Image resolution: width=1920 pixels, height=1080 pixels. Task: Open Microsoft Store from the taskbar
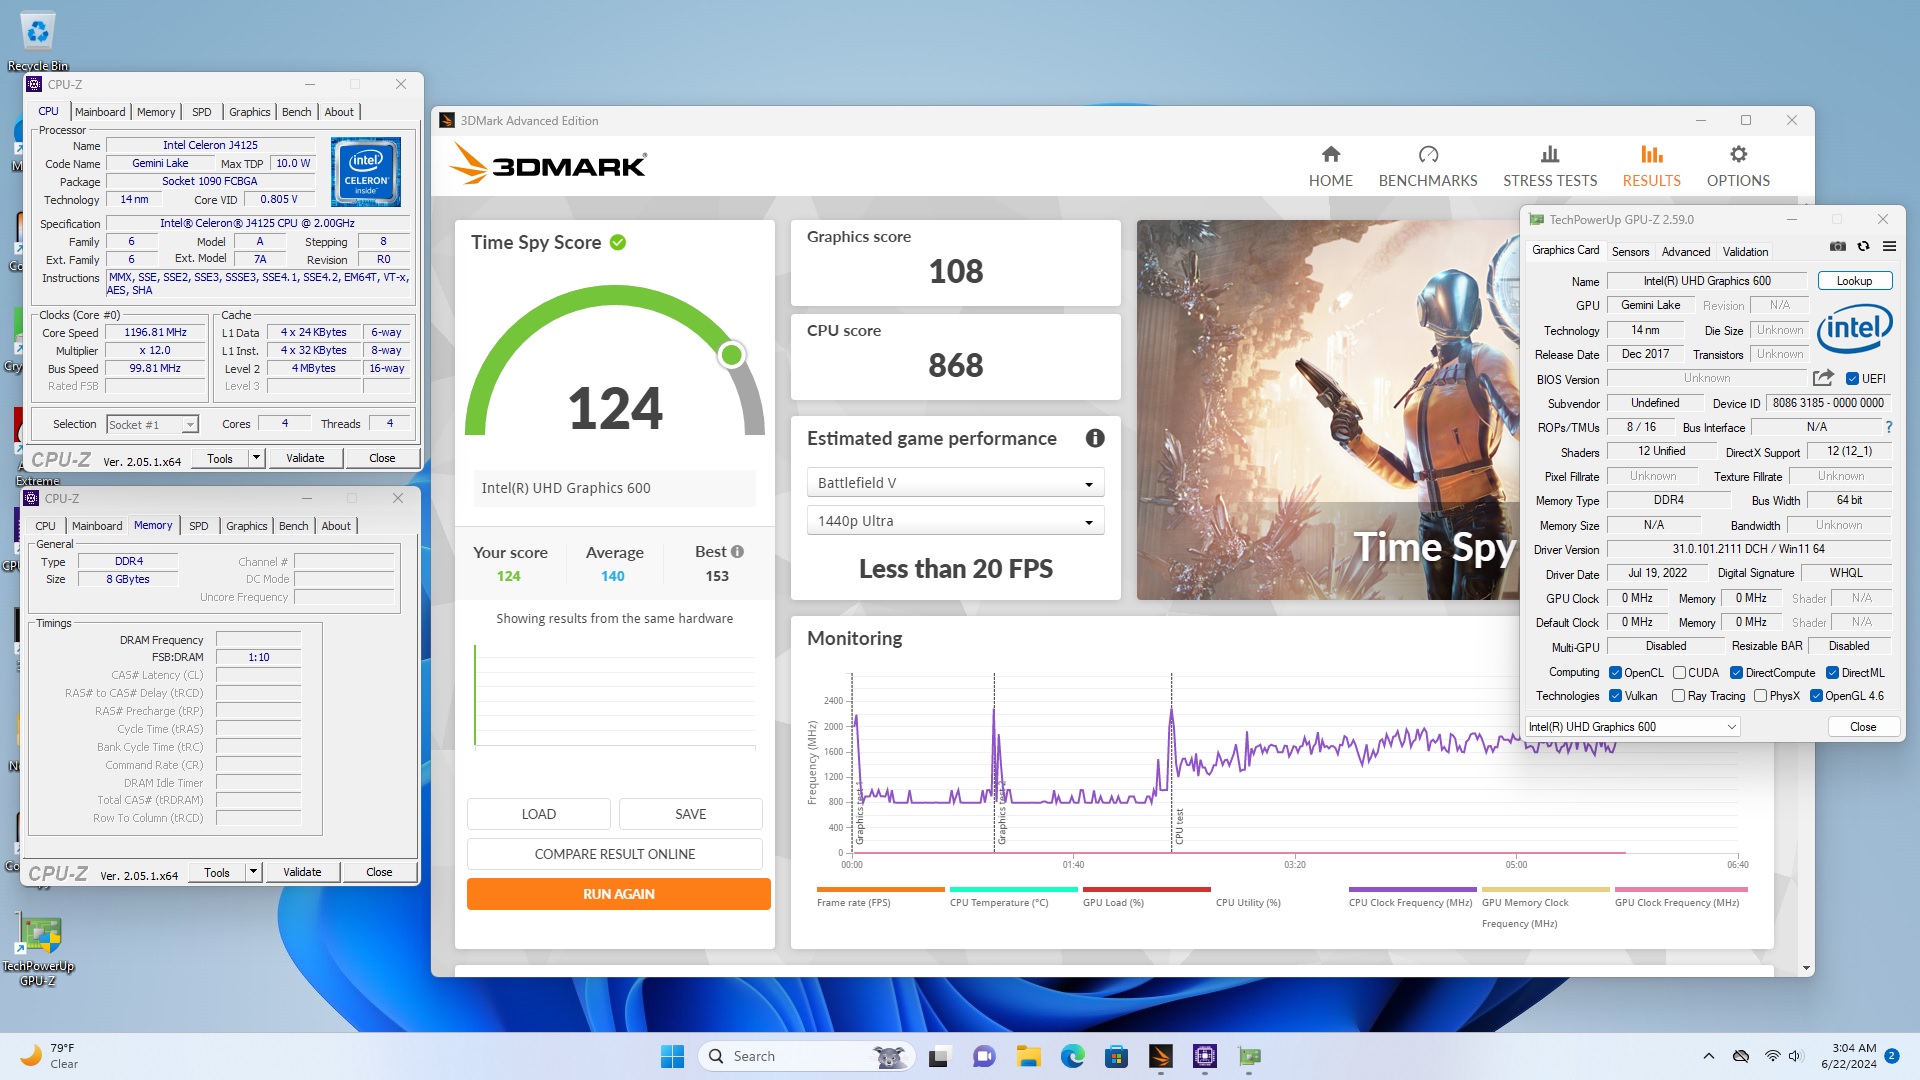tap(1116, 1056)
